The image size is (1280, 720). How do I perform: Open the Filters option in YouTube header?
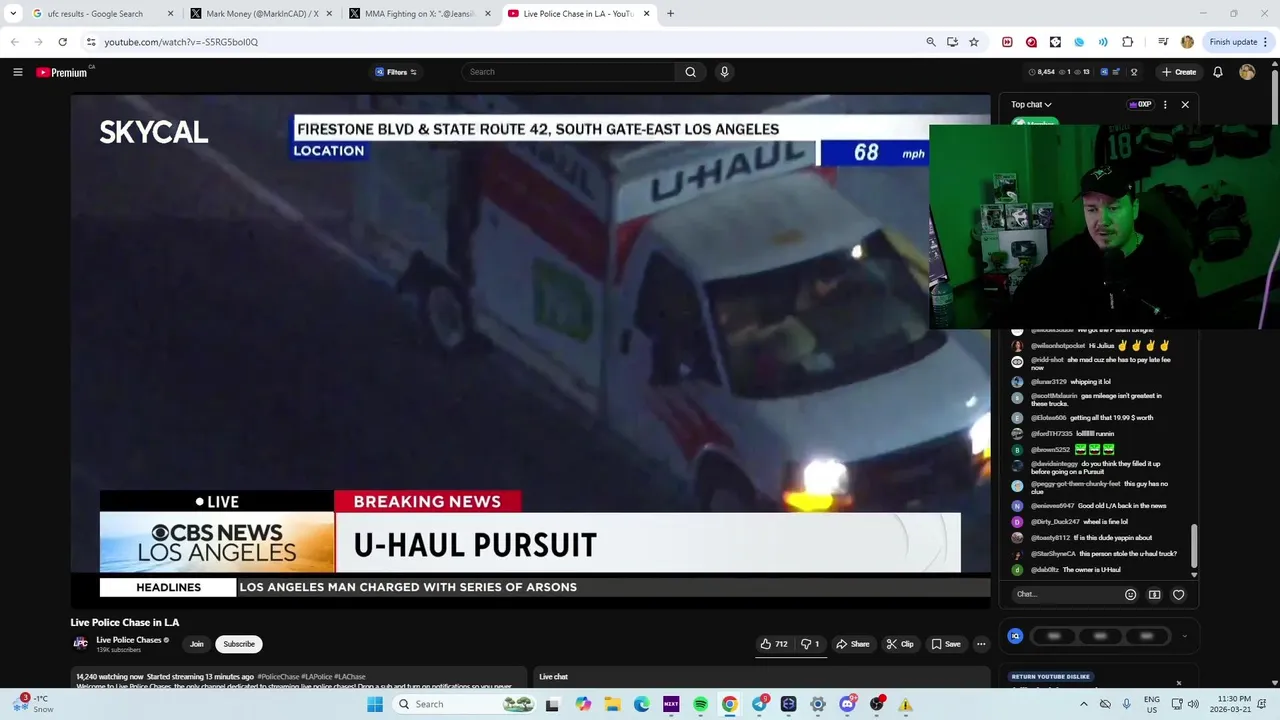pyautogui.click(x=396, y=72)
